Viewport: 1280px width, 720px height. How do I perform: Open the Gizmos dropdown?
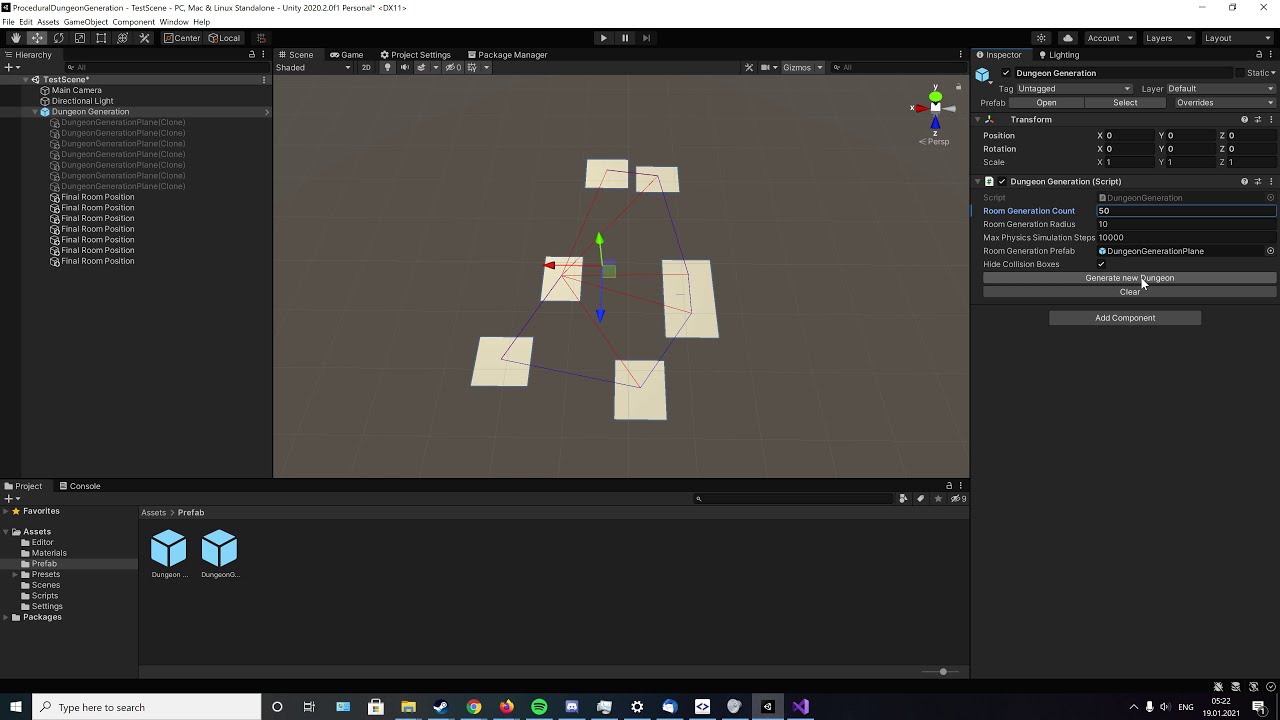(803, 67)
